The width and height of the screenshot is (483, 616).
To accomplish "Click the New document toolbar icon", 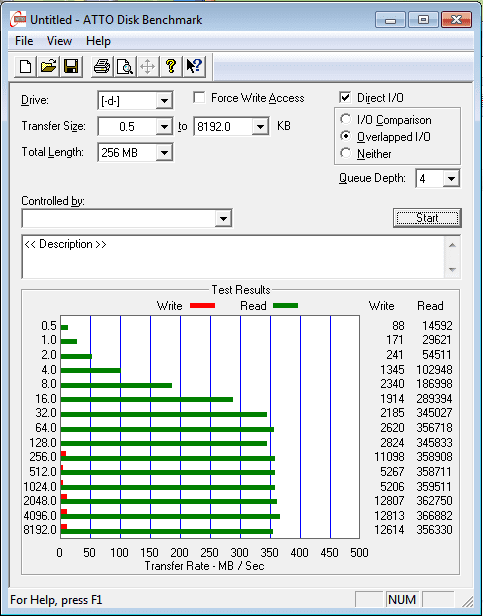I will tap(26, 66).
